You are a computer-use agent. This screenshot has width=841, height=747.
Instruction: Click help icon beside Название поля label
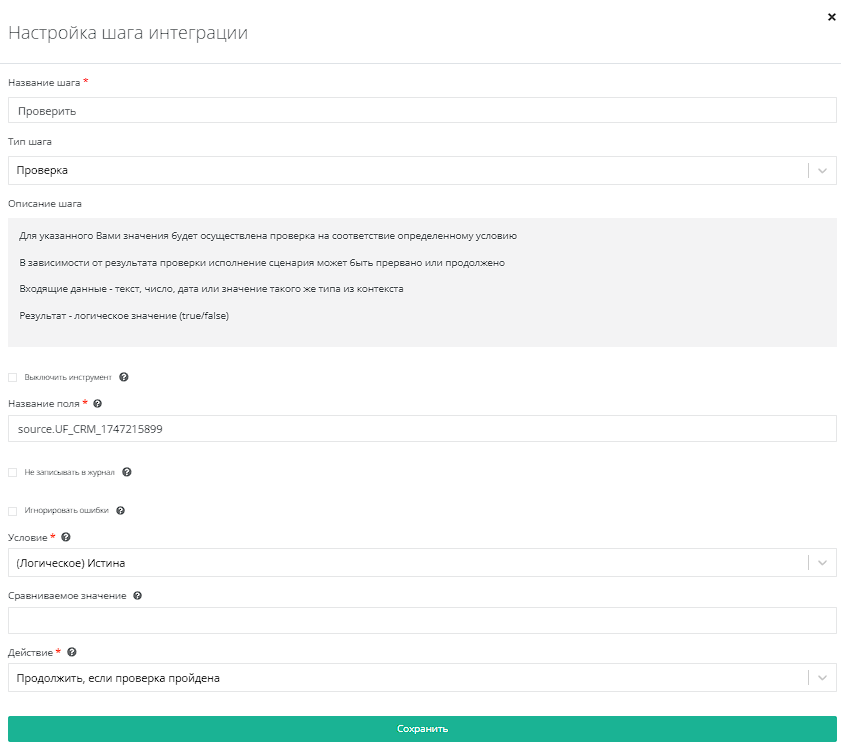click(x=97, y=404)
